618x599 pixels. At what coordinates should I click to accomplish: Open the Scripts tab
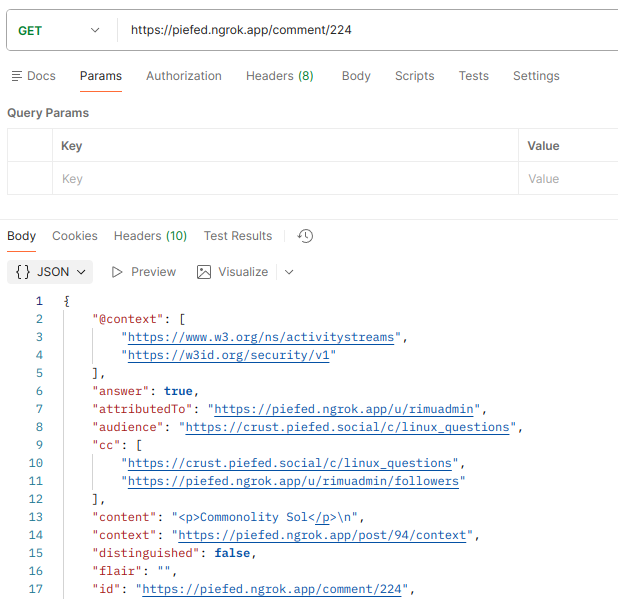pos(414,76)
